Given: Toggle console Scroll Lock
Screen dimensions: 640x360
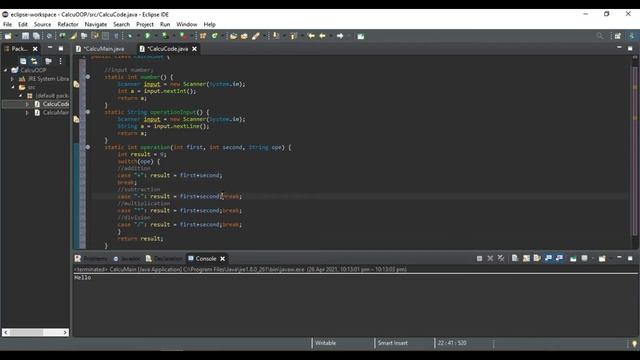Looking at the screenshot, I should [526, 258].
